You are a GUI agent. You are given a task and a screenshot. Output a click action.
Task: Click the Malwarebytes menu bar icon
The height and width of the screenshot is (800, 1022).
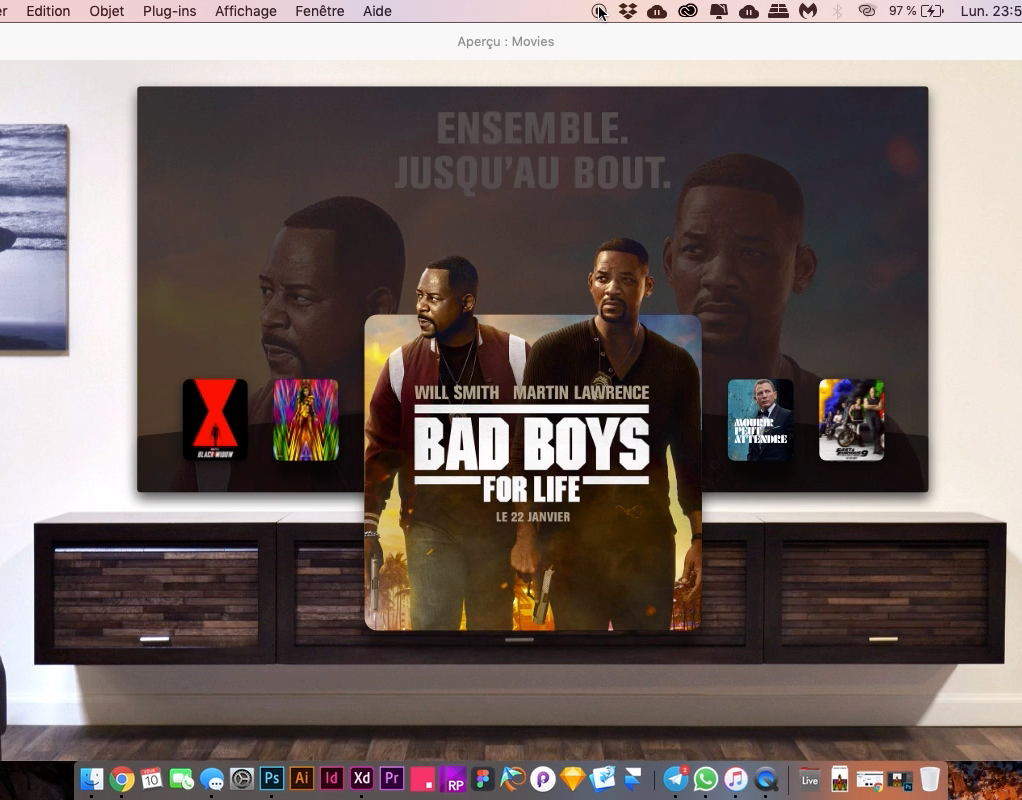pos(808,11)
